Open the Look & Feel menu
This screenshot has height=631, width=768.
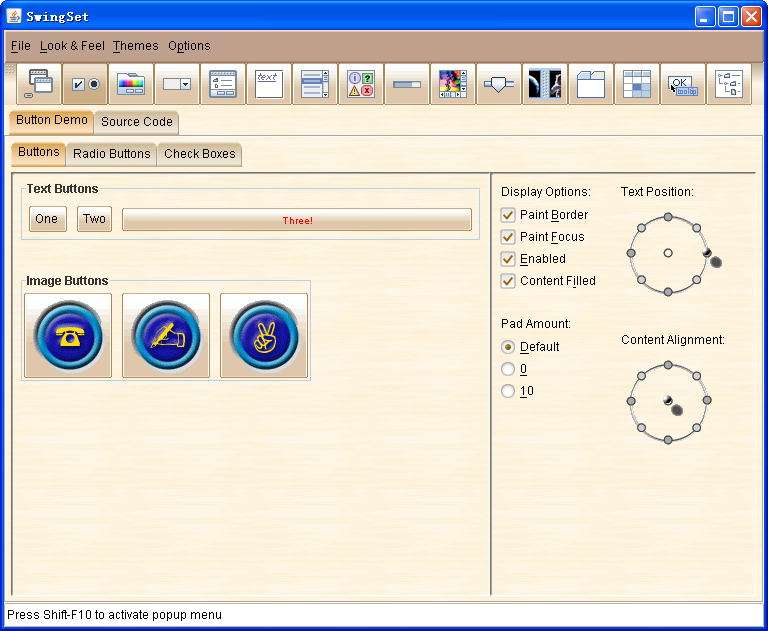tap(72, 46)
